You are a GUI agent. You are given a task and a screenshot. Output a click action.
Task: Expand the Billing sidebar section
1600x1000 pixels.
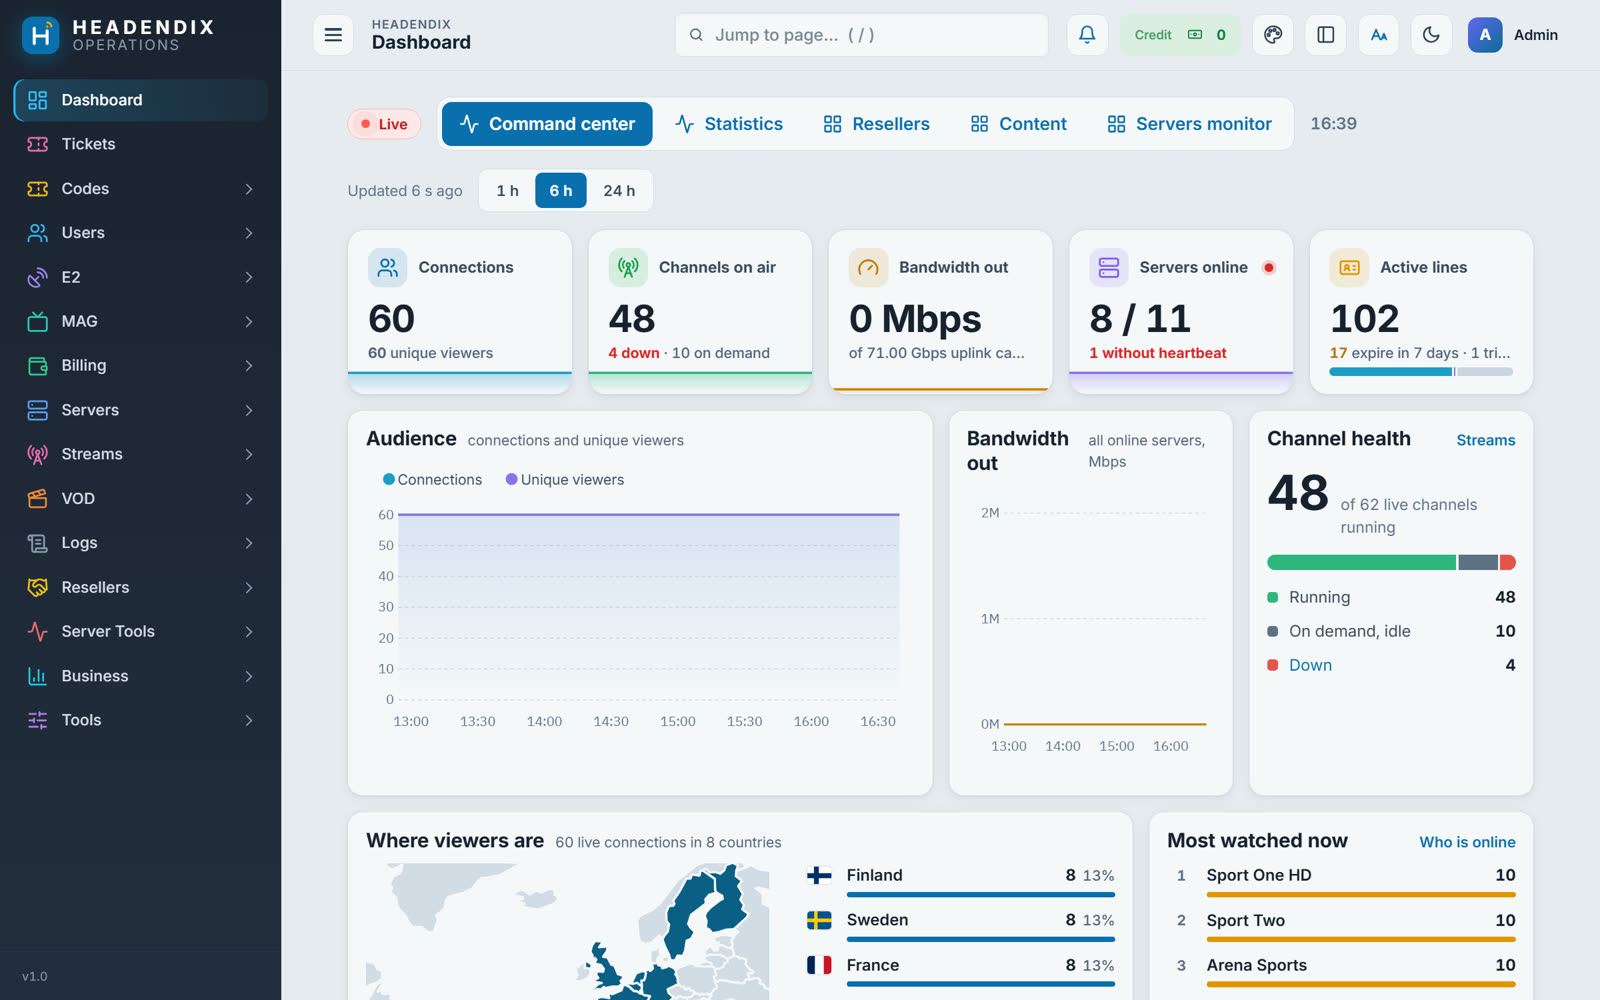click(140, 366)
